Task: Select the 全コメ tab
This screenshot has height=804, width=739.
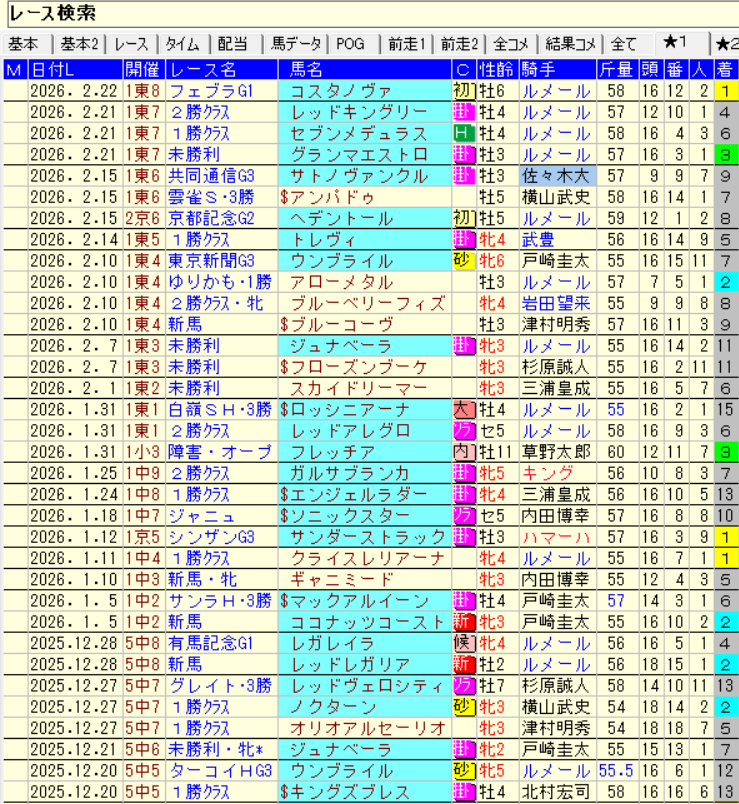Action: (511, 45)
